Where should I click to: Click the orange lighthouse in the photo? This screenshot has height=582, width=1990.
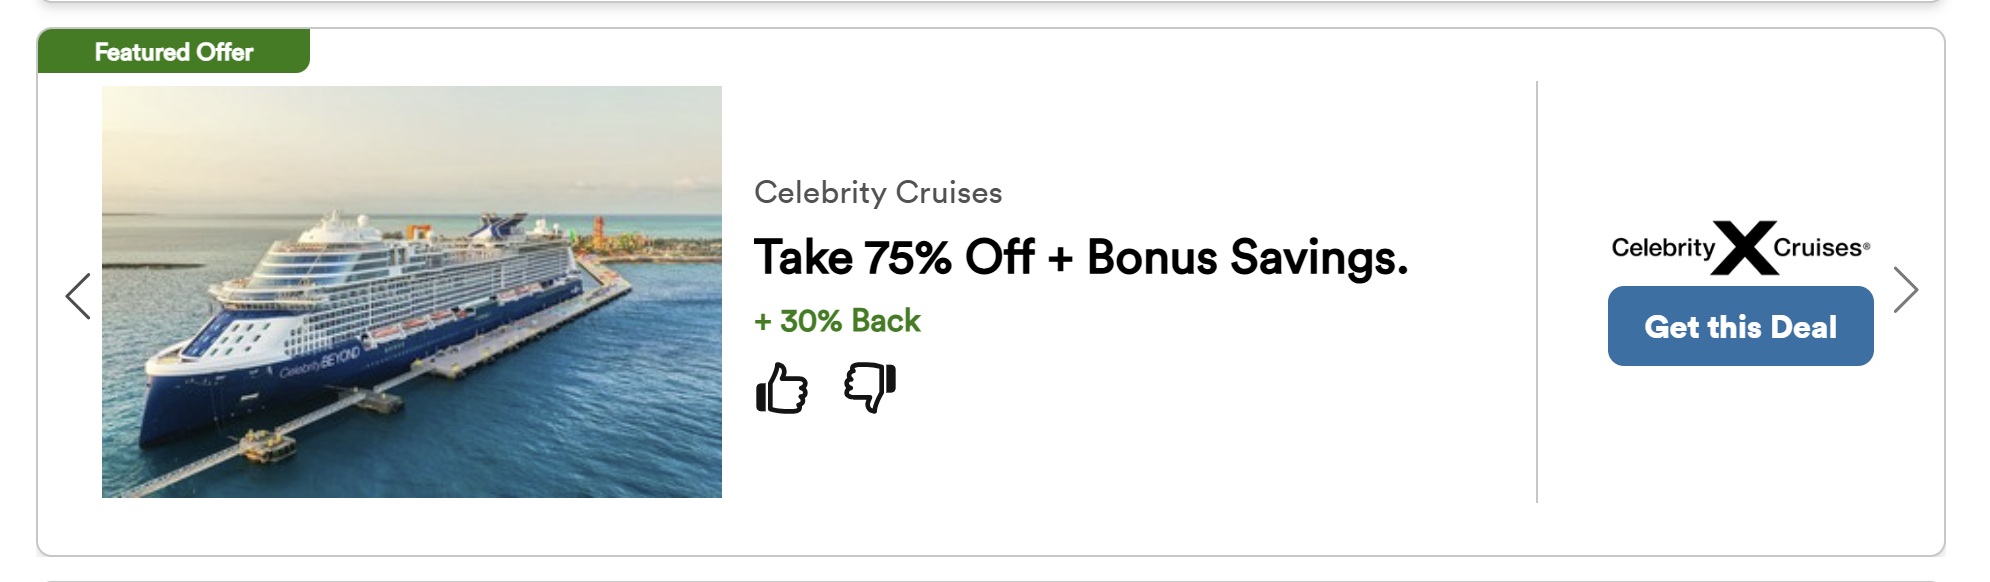pyautogui.click(x=599, y=232)
